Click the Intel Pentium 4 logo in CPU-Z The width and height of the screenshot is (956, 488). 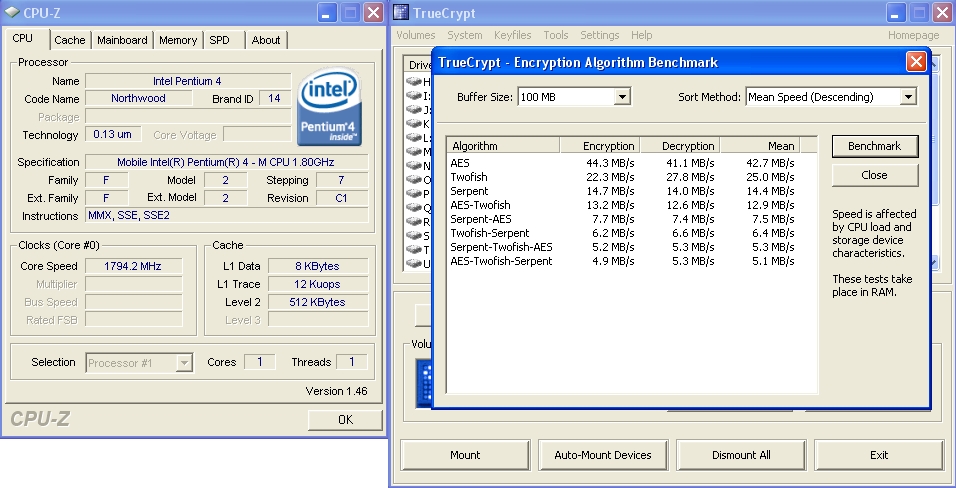click(x=329, y=107)
